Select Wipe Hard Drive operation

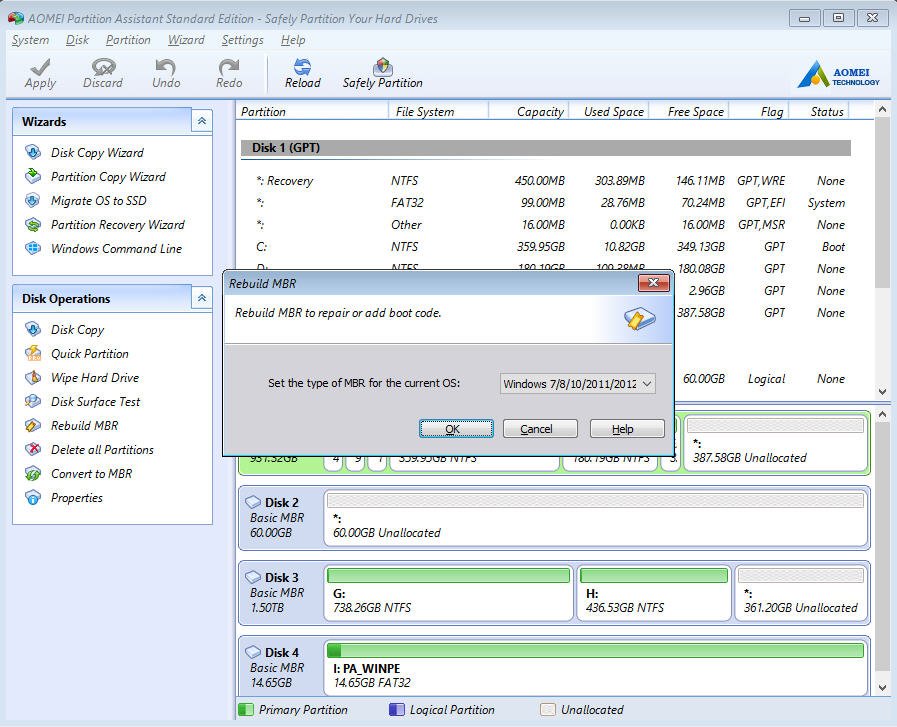94,378
